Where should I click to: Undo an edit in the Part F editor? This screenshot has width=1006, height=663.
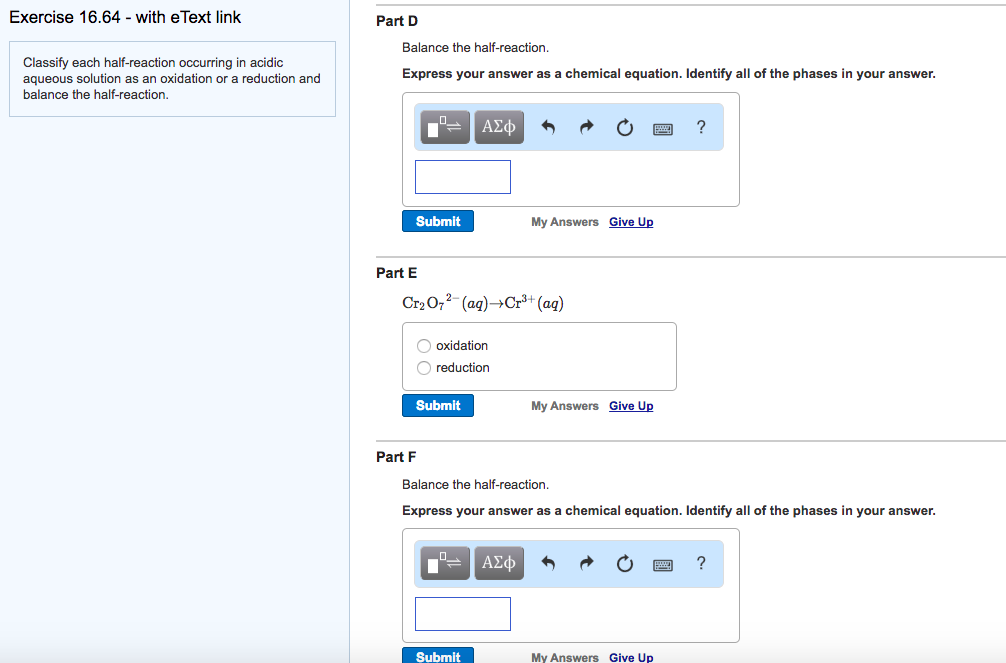548,563
